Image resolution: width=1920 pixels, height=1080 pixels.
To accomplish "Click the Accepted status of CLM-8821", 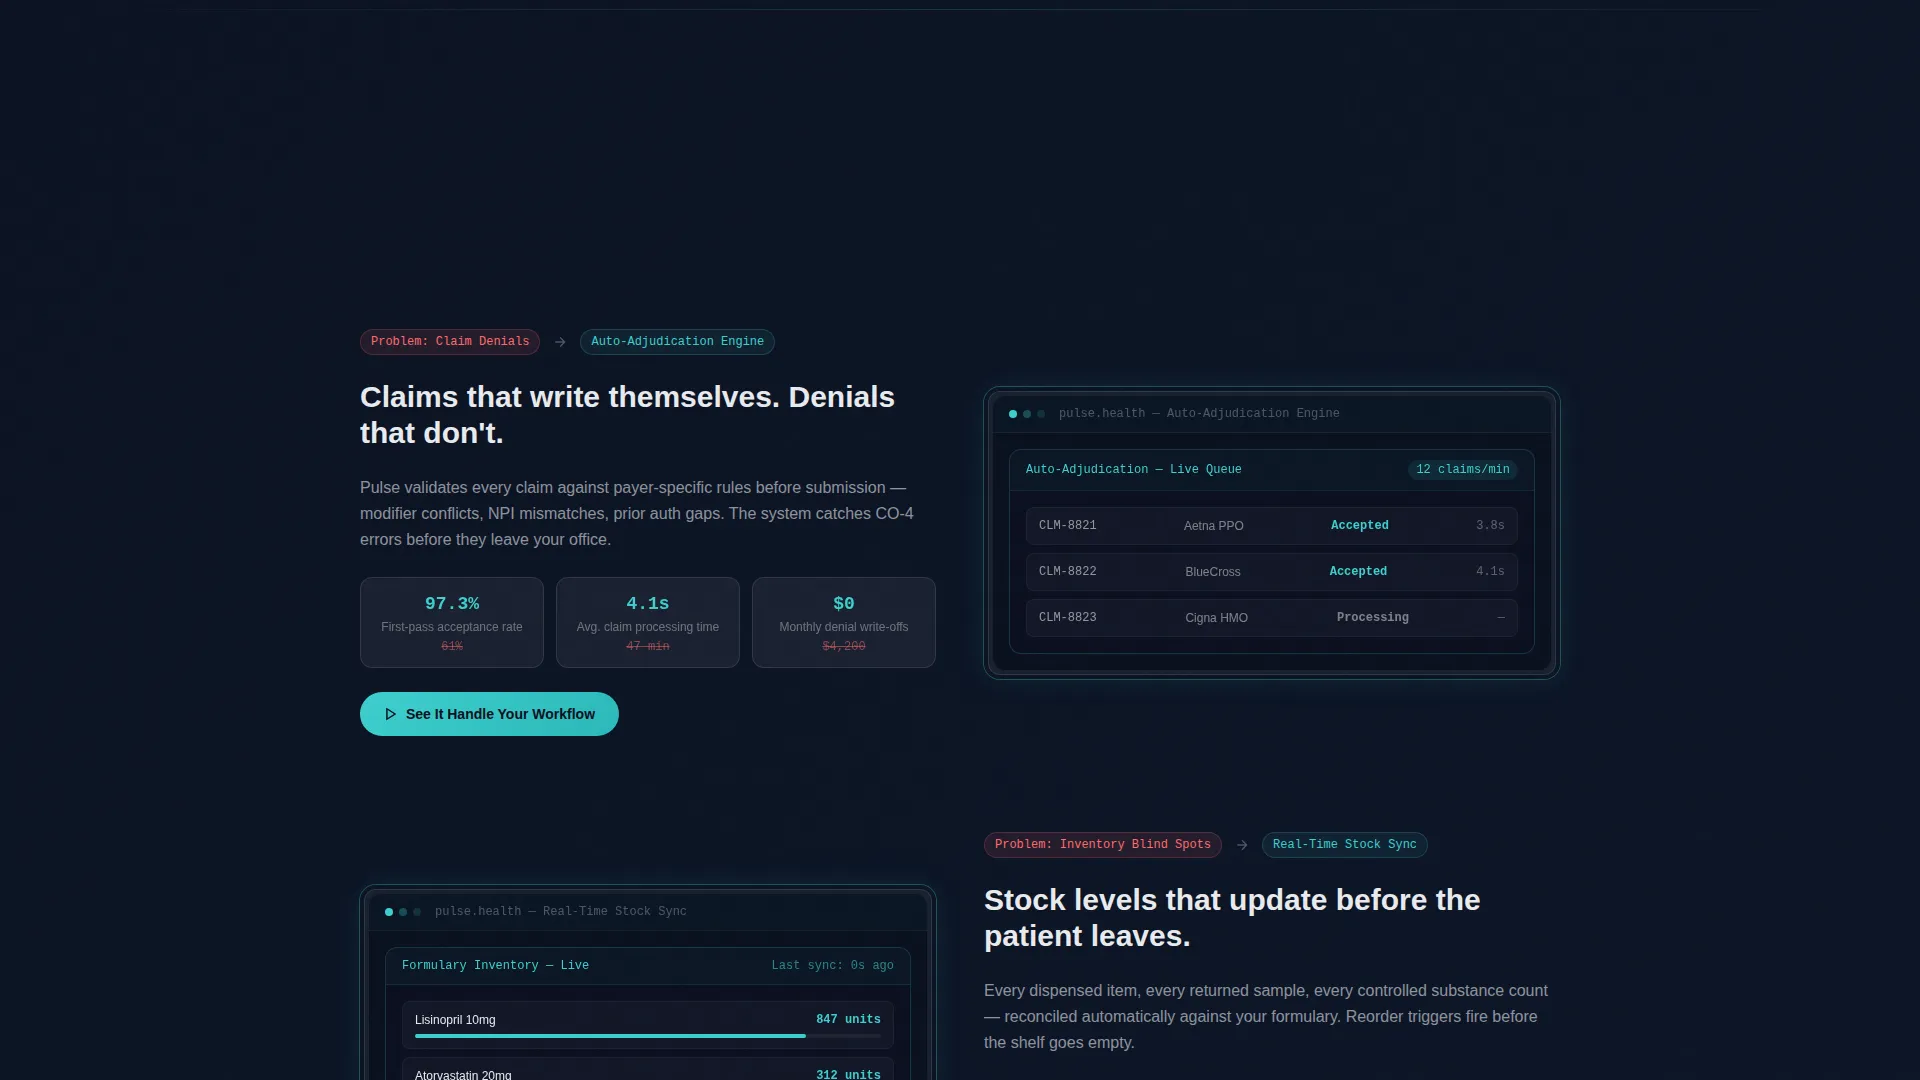I will 1359,526.
